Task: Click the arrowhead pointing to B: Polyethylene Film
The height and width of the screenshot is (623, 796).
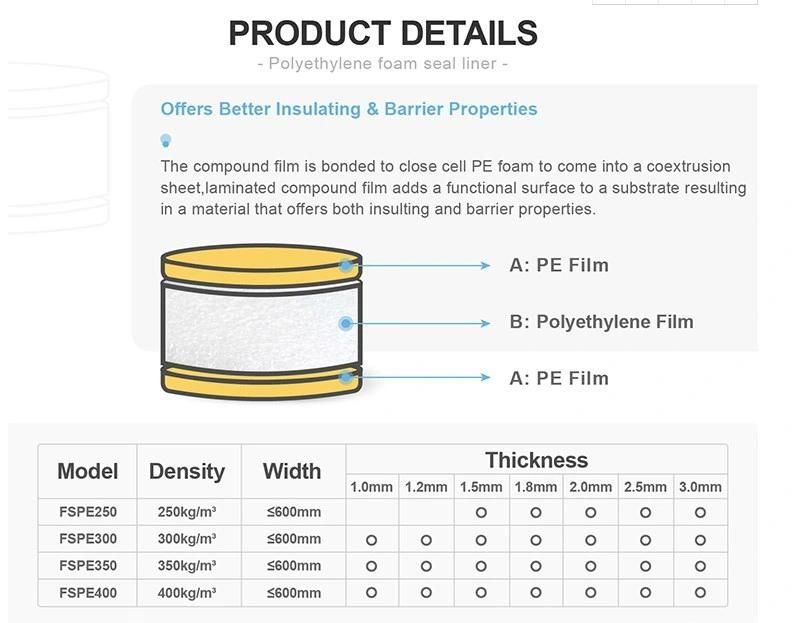Action: click(x=485, y=323)
